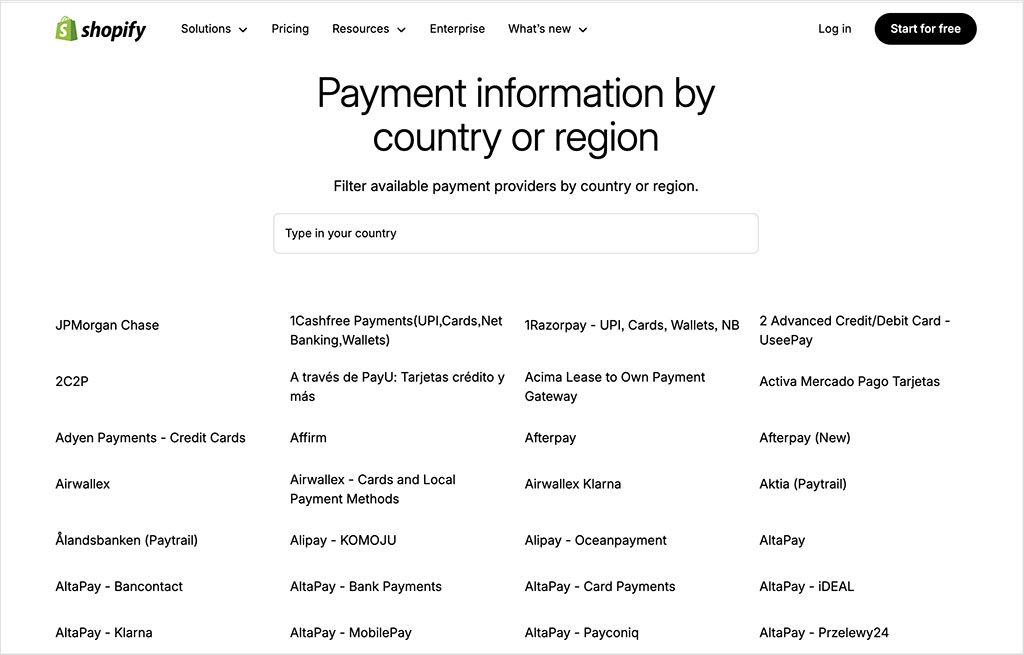This screenshot has height=655, width=1024.
Task: Select AltaPay - Bank Payments
Action: (366, 586)
